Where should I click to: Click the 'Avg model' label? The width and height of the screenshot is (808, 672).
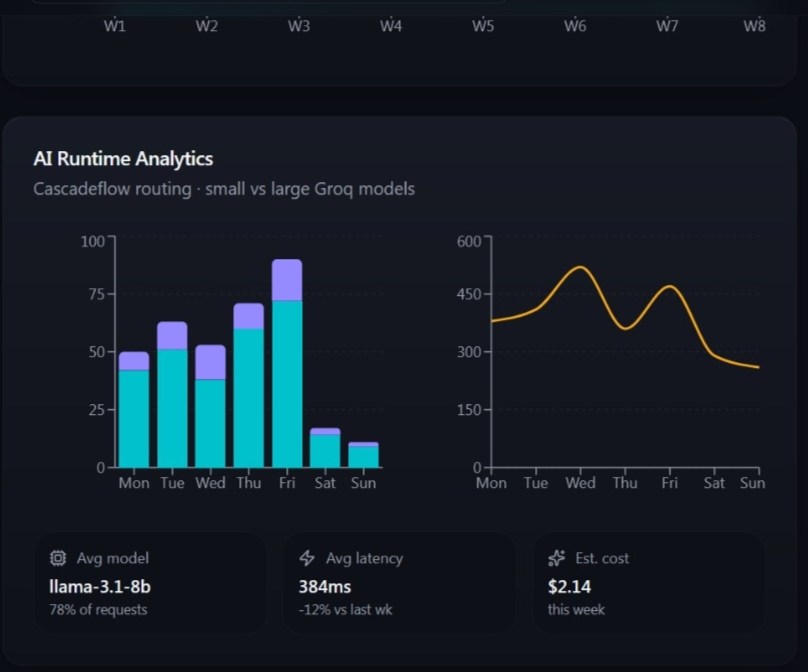point(113,558)
